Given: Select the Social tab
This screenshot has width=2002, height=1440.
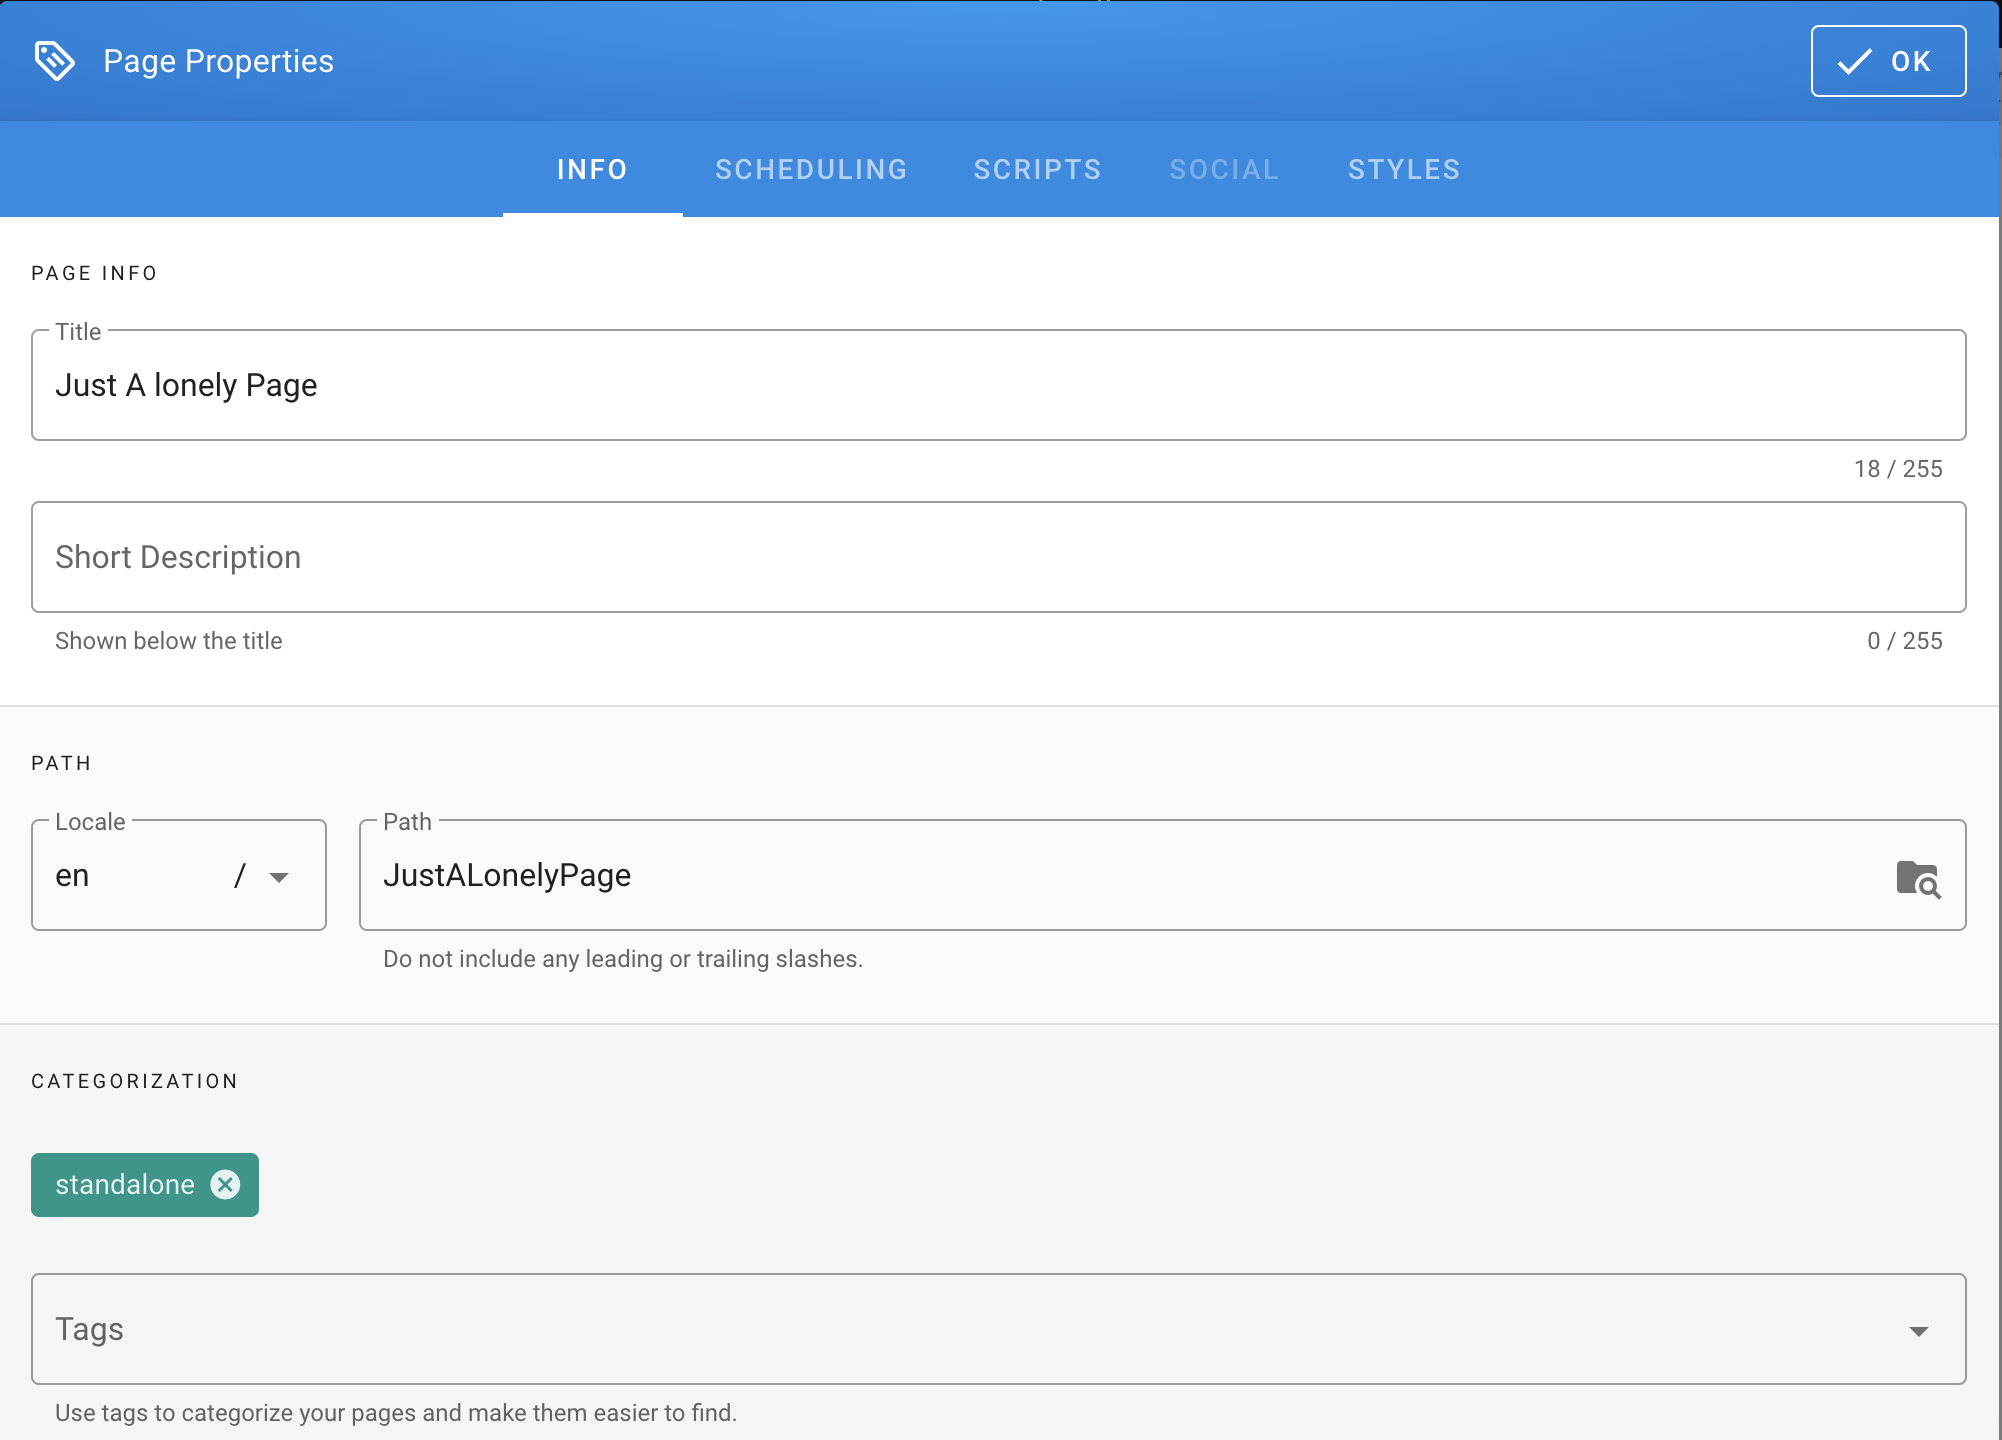Looking at the screenshot, I should coord(1224,169).
